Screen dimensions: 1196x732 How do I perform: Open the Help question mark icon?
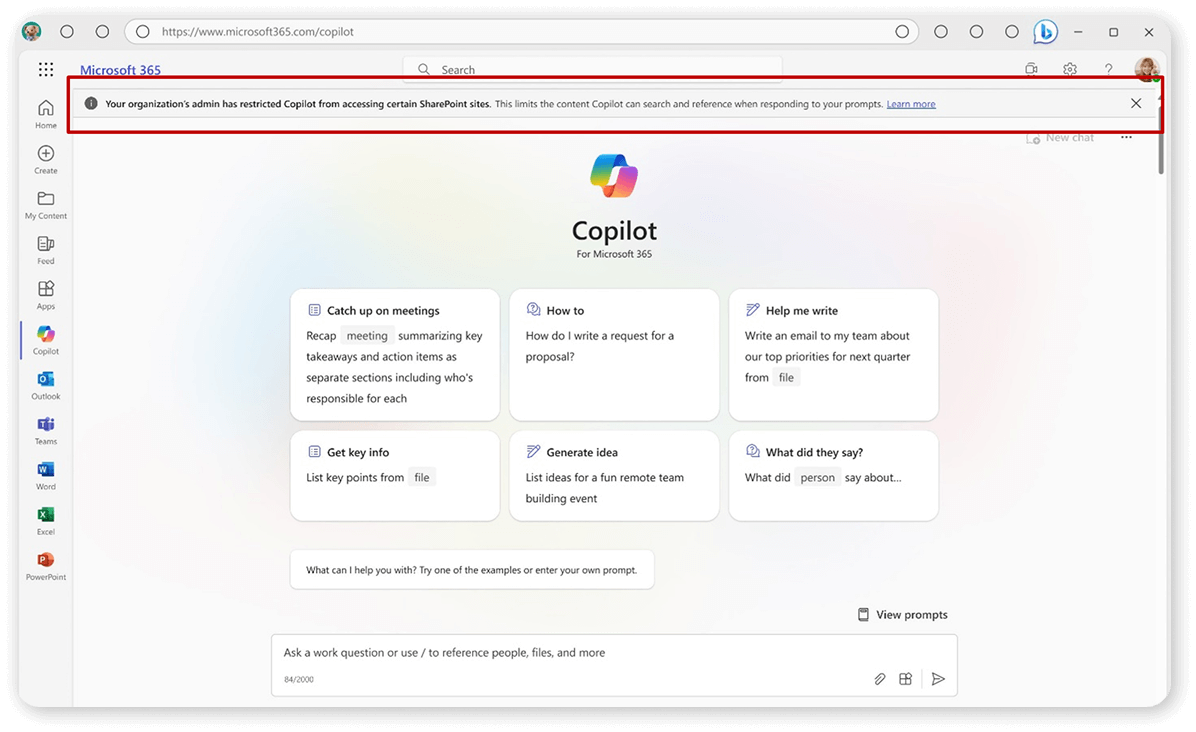pyautogui.click(x=1108, y=69)
